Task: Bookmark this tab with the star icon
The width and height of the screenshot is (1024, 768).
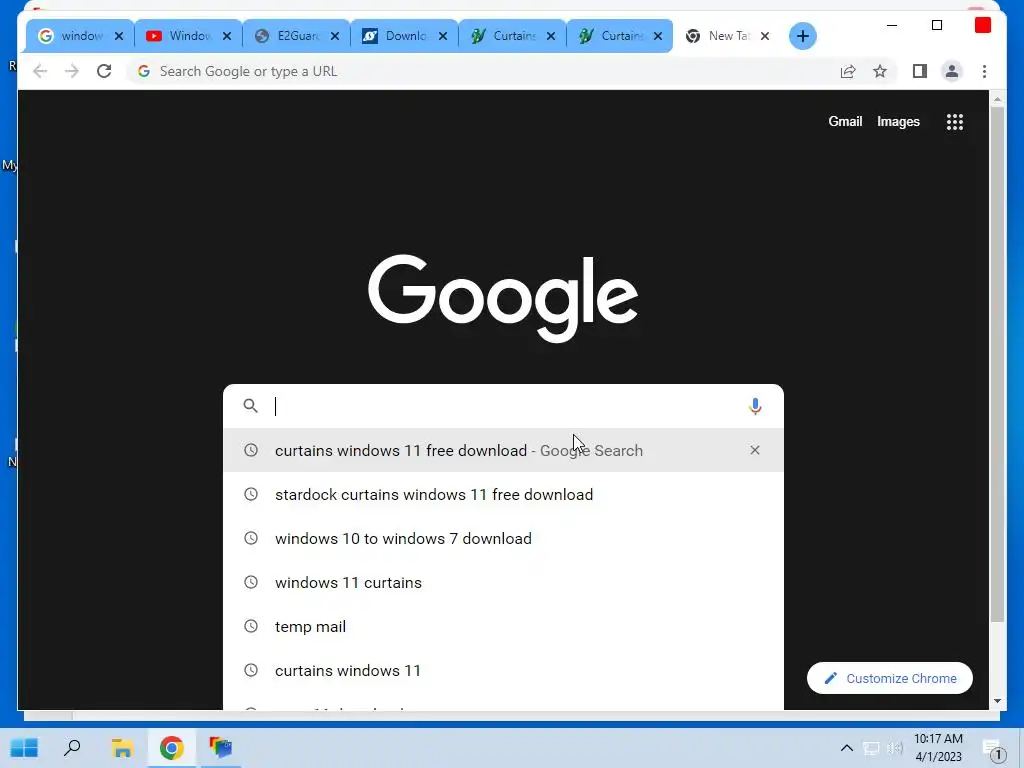Action: [x=880, y=71]
